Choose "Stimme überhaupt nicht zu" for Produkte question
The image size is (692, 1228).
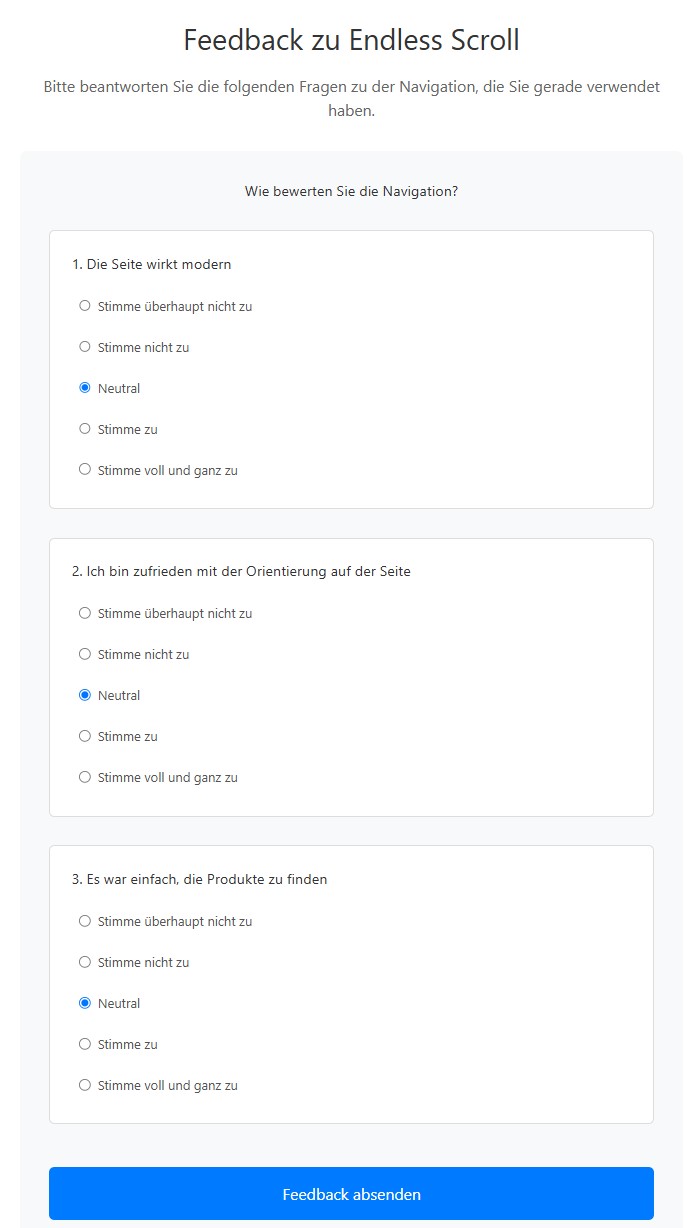pos(85,921)
